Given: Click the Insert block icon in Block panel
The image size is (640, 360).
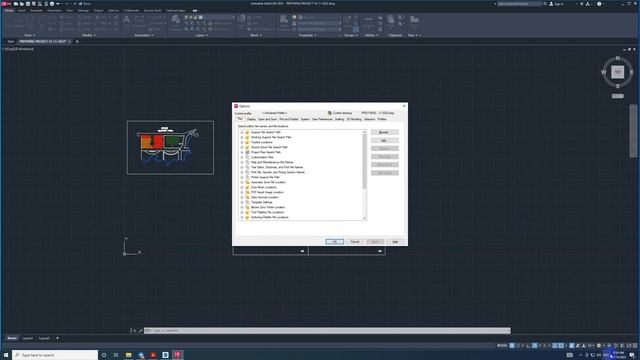Looking at the screenshot, I should tap(241, 19).
